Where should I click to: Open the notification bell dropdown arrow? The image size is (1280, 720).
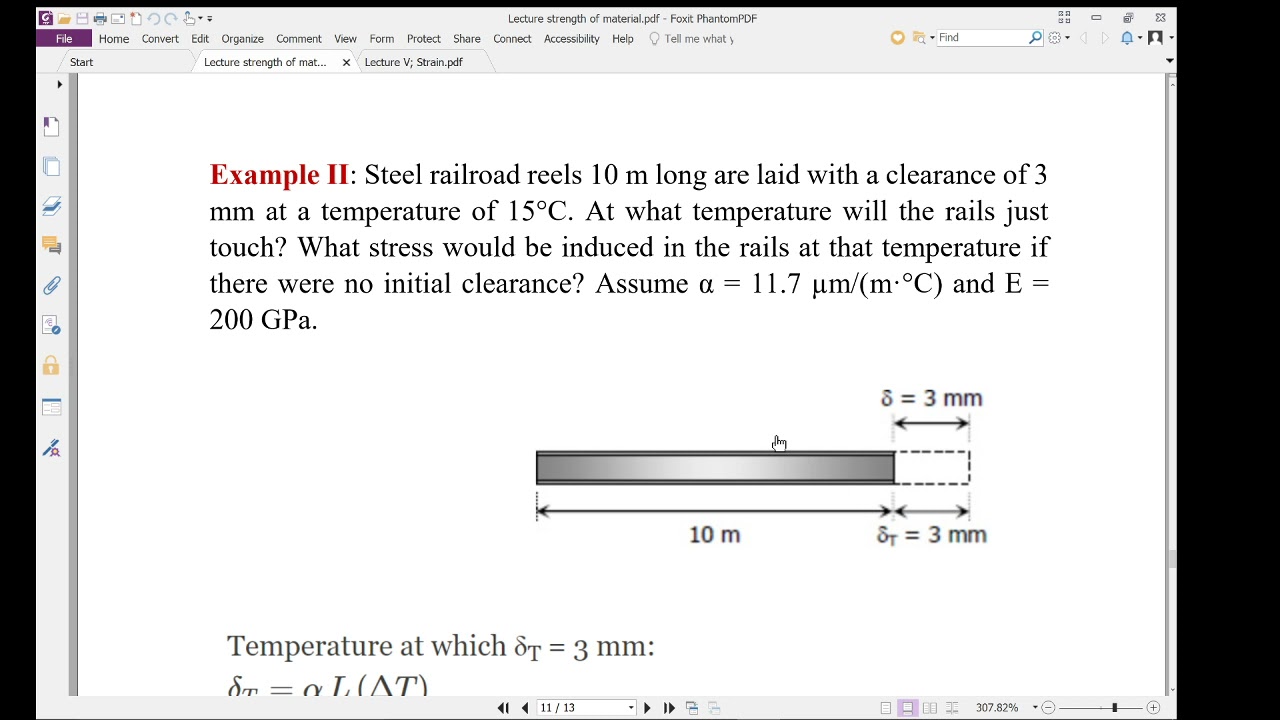pos(1139,38)
